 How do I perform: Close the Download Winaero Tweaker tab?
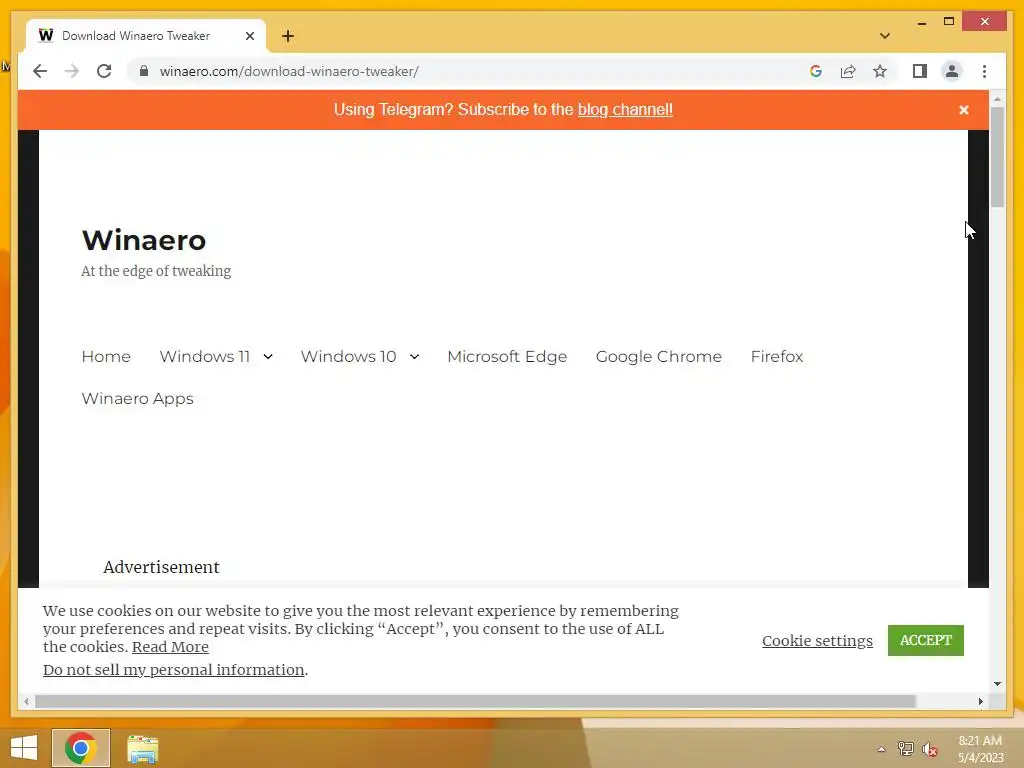tap(249, 36)
